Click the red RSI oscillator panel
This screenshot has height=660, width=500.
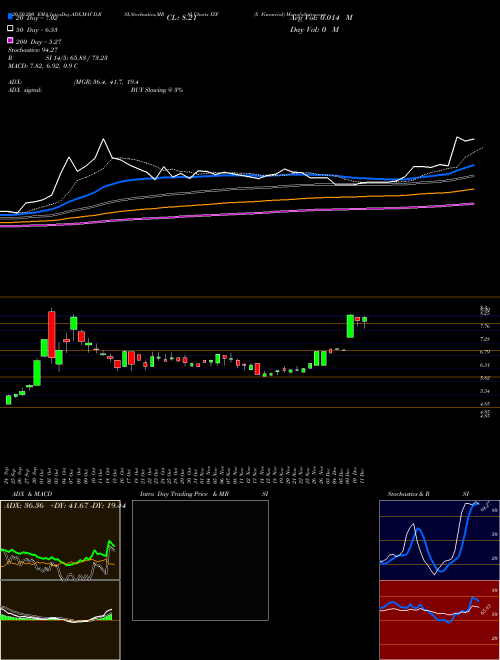[439, 620]
